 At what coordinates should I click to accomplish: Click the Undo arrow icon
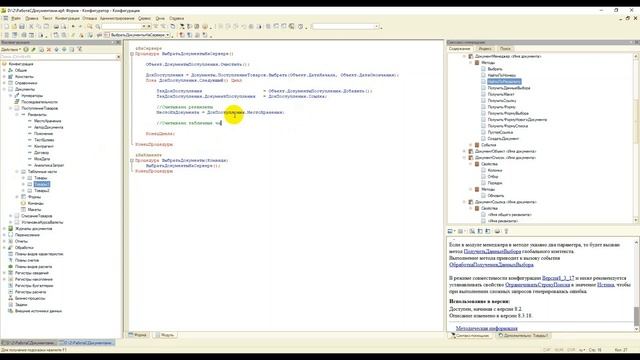(x=73, y=27)
